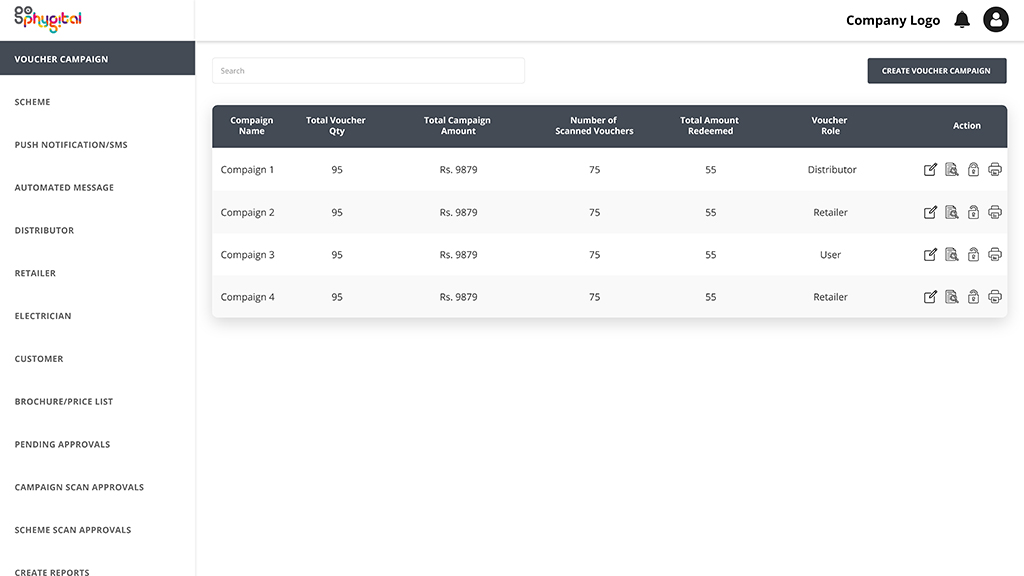Go to Push Notification/SMS section
The width and height of the screenshot is (1024, 576).
pyautogui.click(x=71, y=145)
